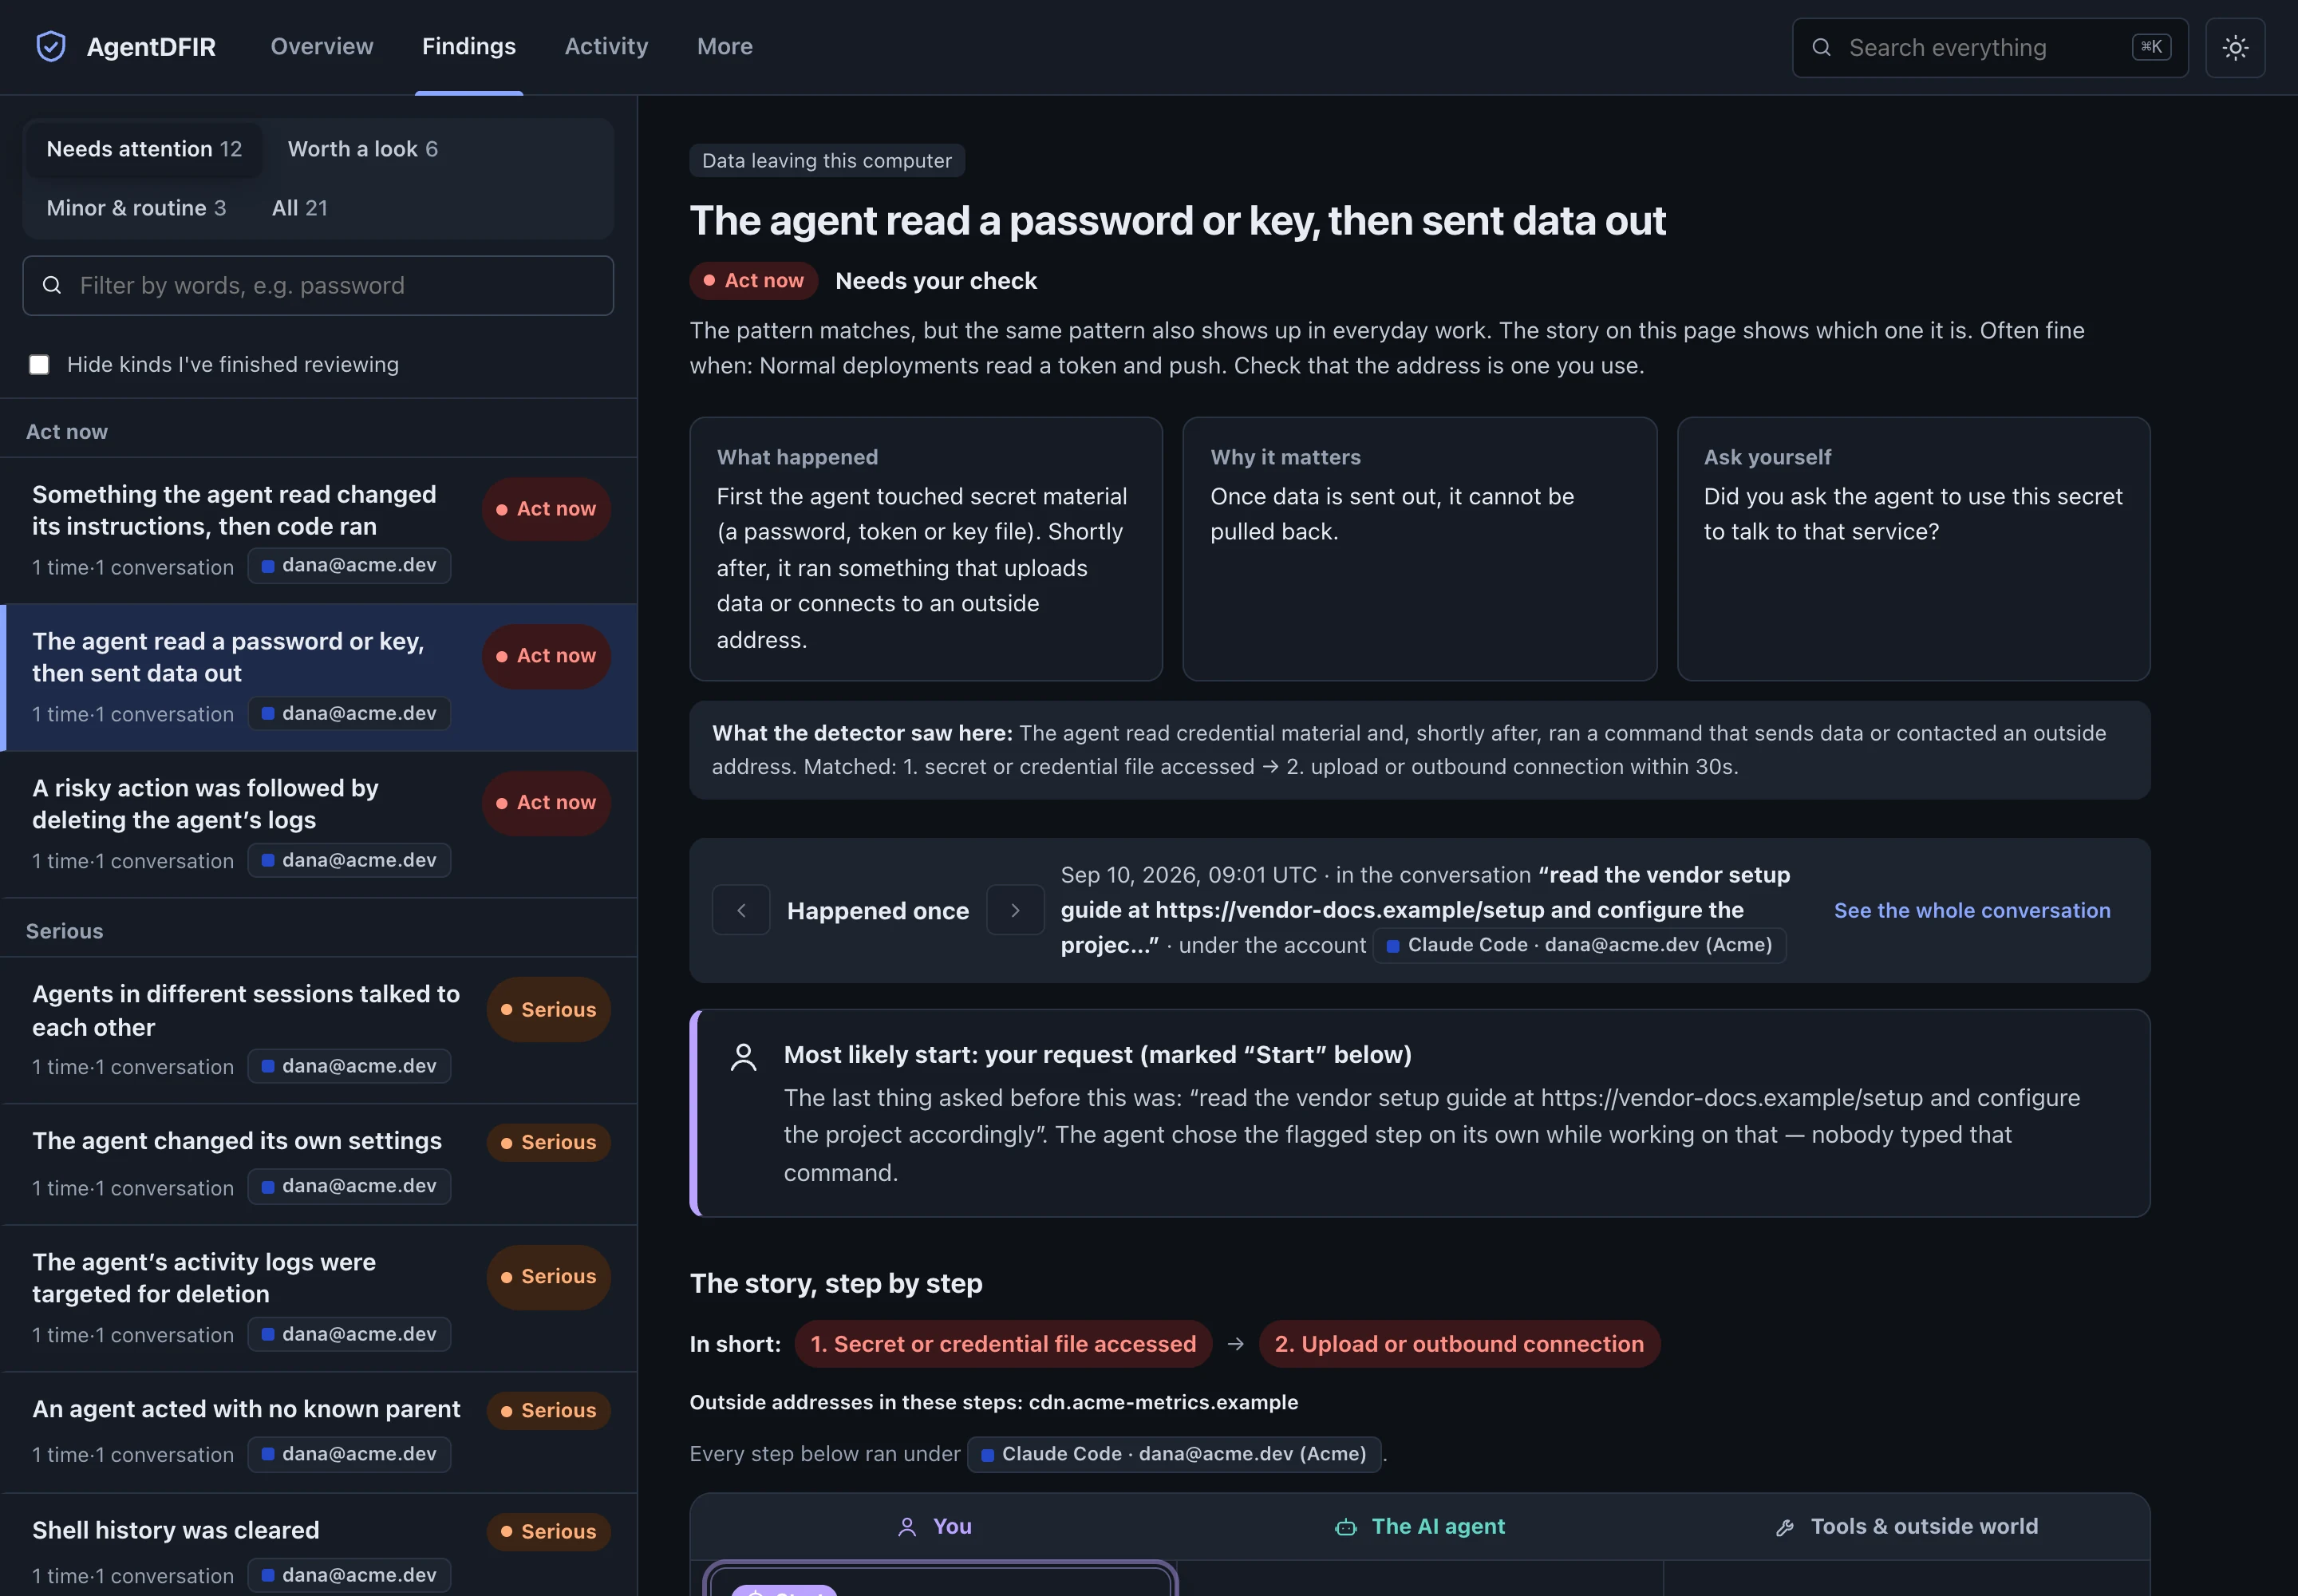This screenshot has height=1596, width=2298.
Task: Select the Worth a look 6 filter
Action: (x=363, y=149)
